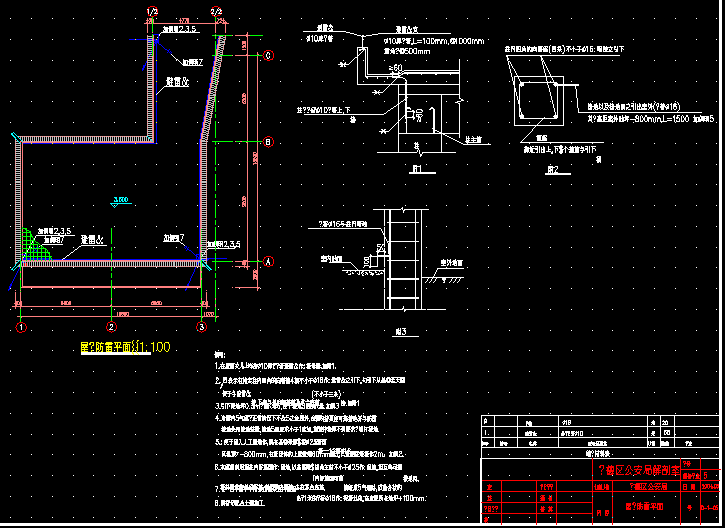Screen dimensions: 725x528
Task: Select grid axis bubble 2 below the plan
Action: (x=112, y=326)
